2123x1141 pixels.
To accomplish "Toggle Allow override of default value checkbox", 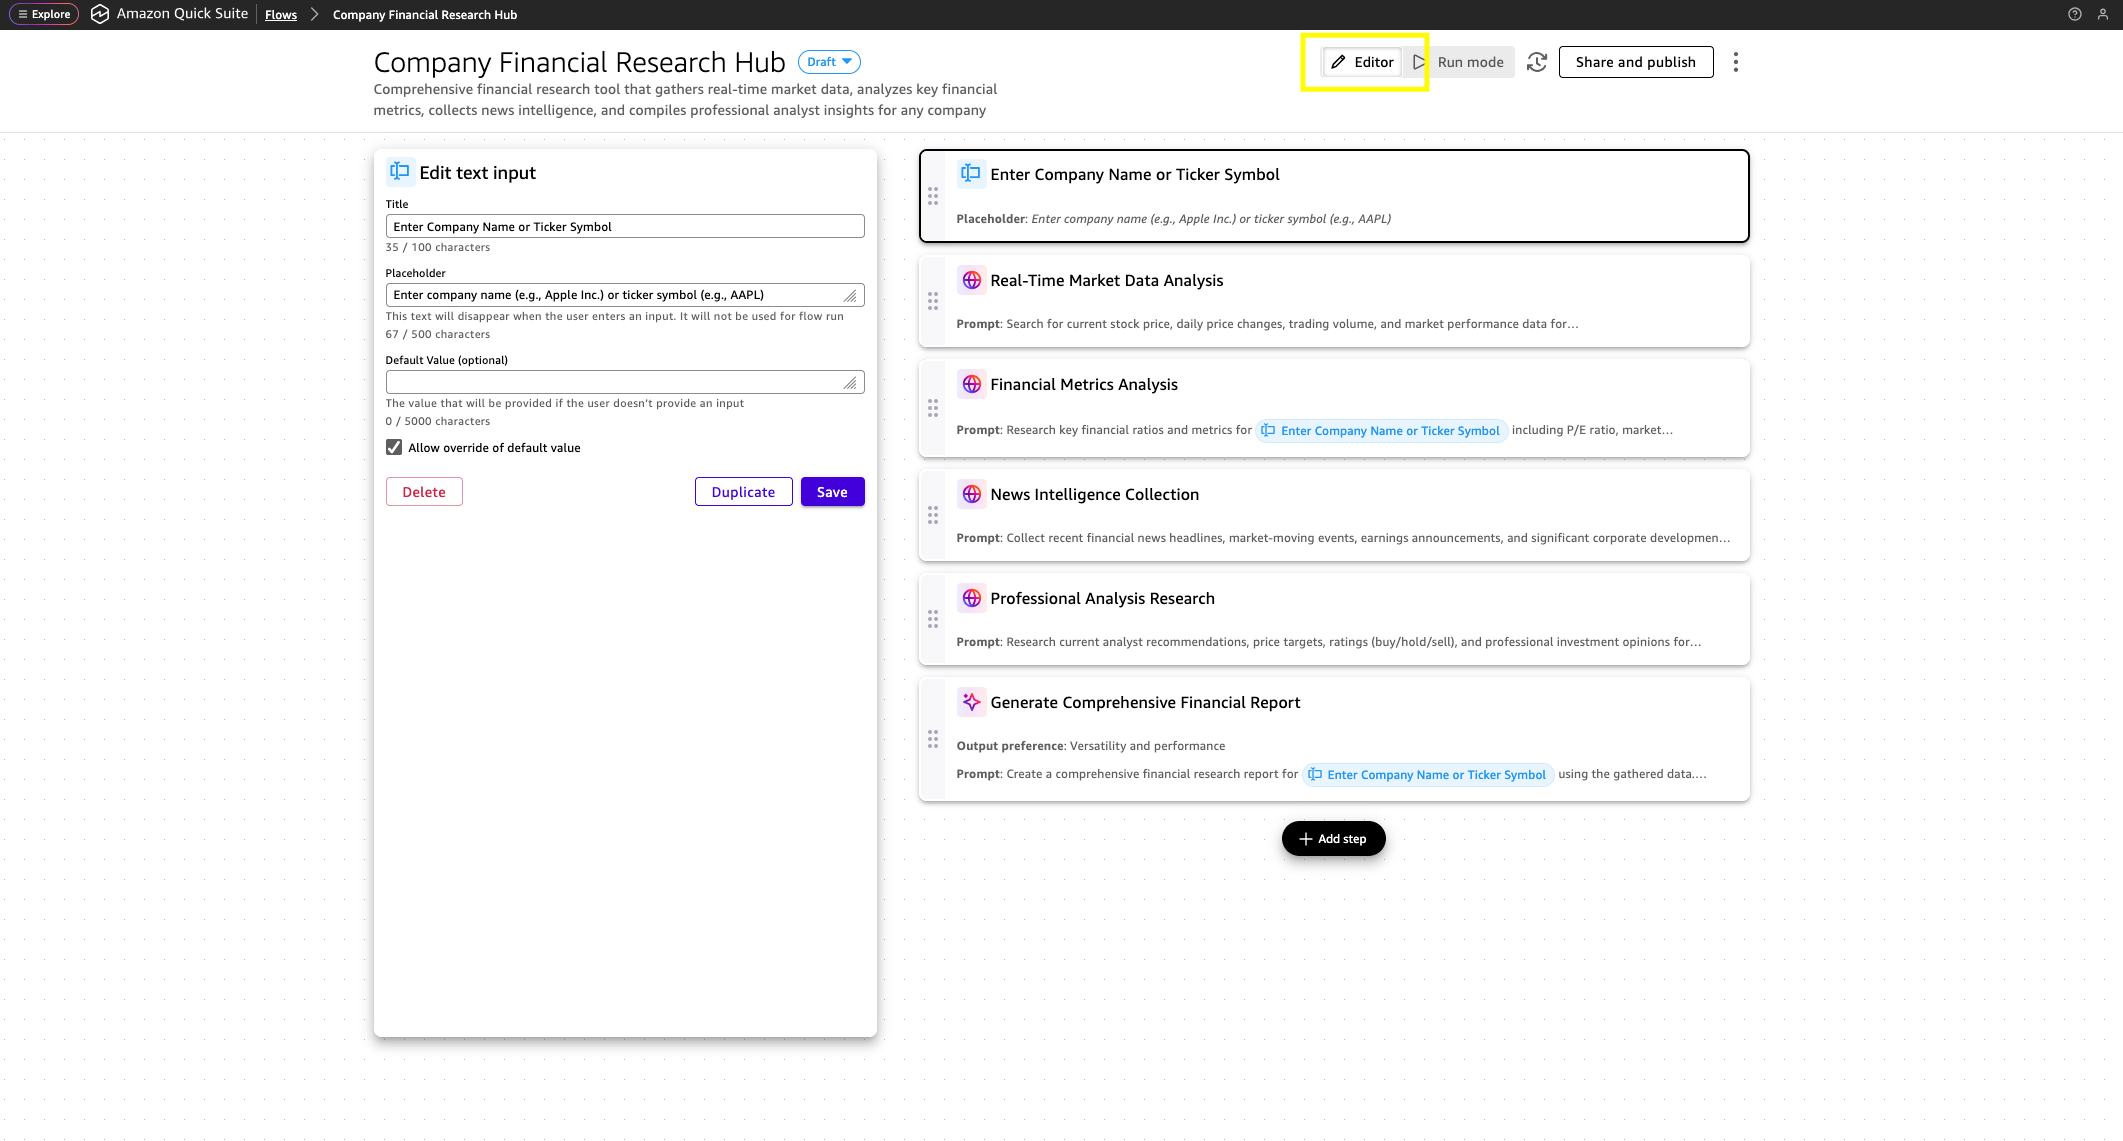I will coord(394,447).
